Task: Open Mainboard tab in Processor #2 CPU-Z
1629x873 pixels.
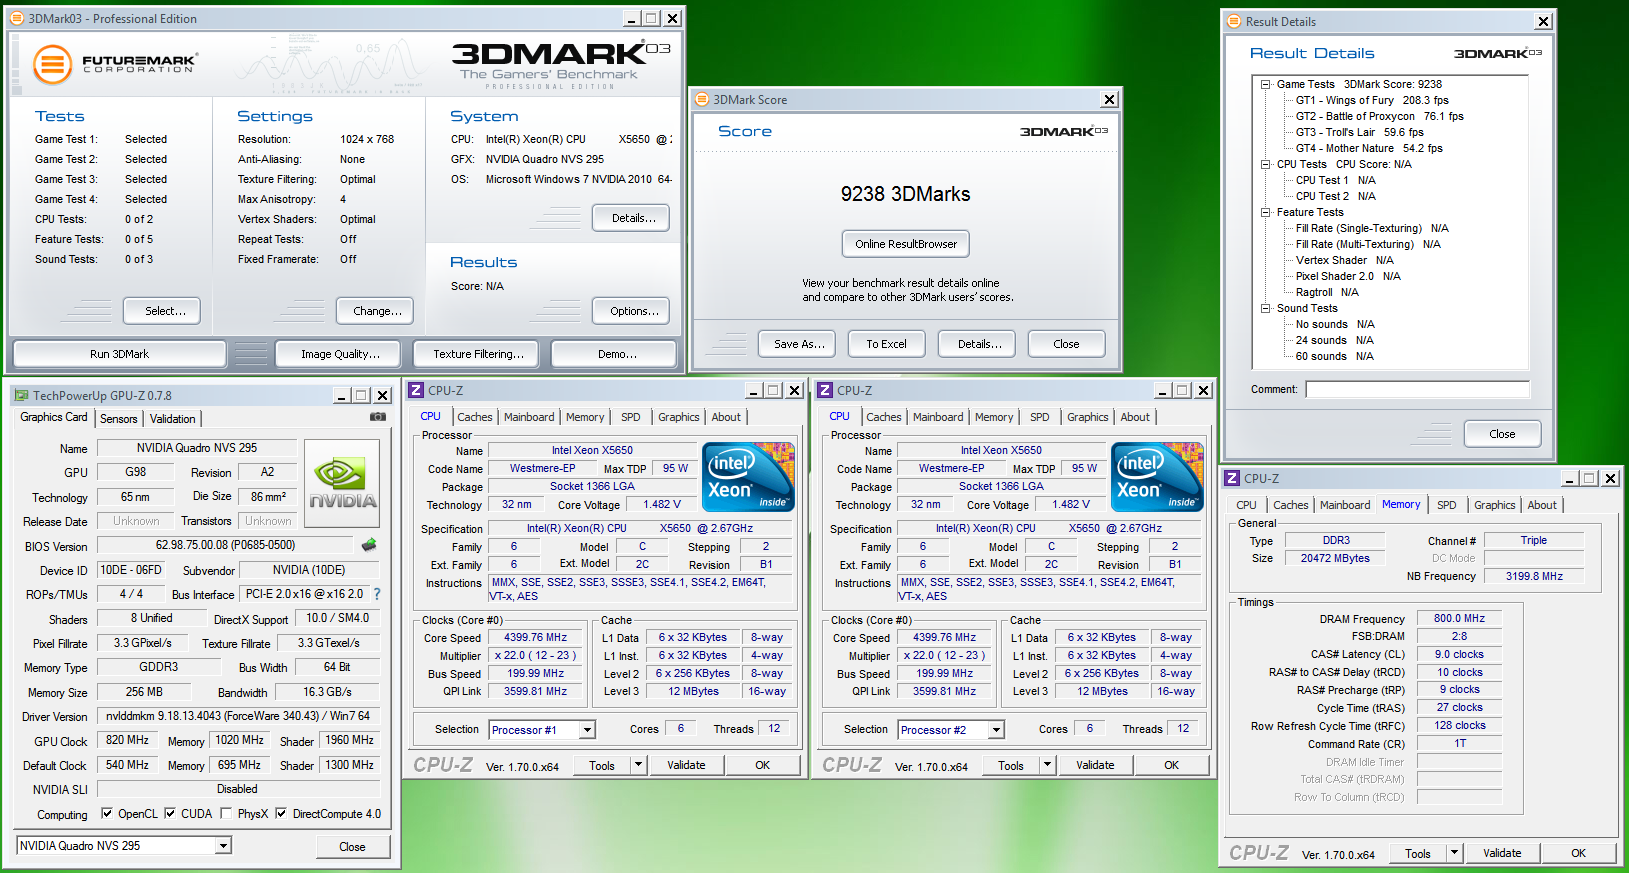Action: click(x=938, y=417)
